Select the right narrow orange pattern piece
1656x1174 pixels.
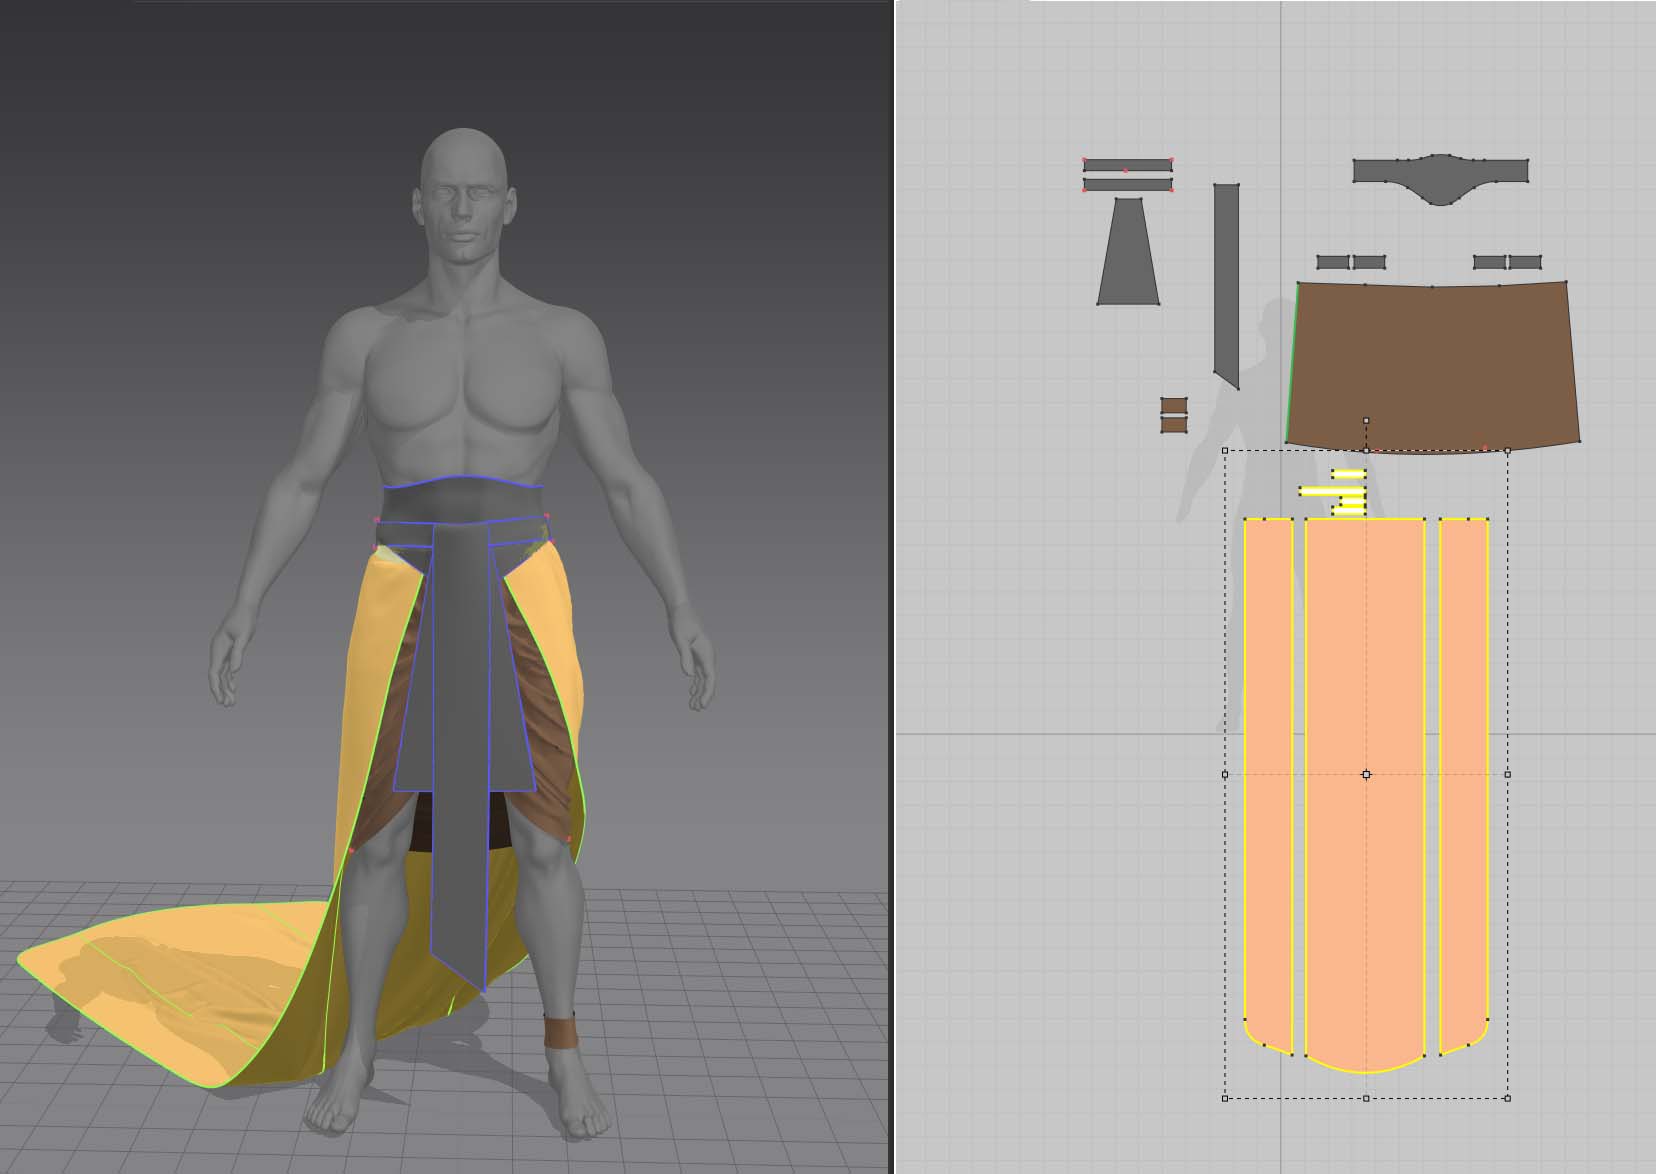tap(1463, 785)
